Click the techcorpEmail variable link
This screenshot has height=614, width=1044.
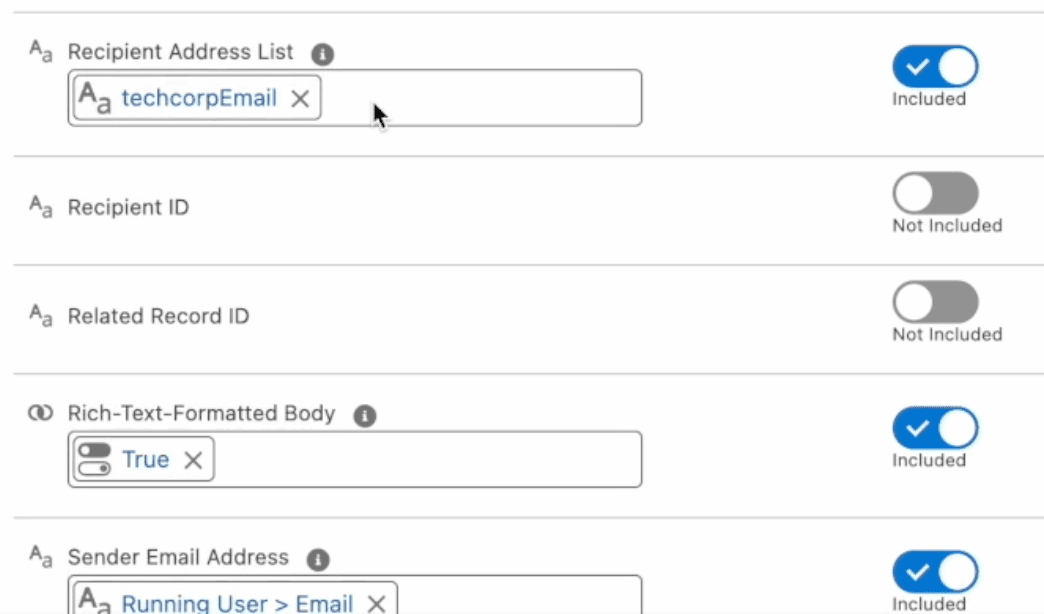[x=199, y=98]
